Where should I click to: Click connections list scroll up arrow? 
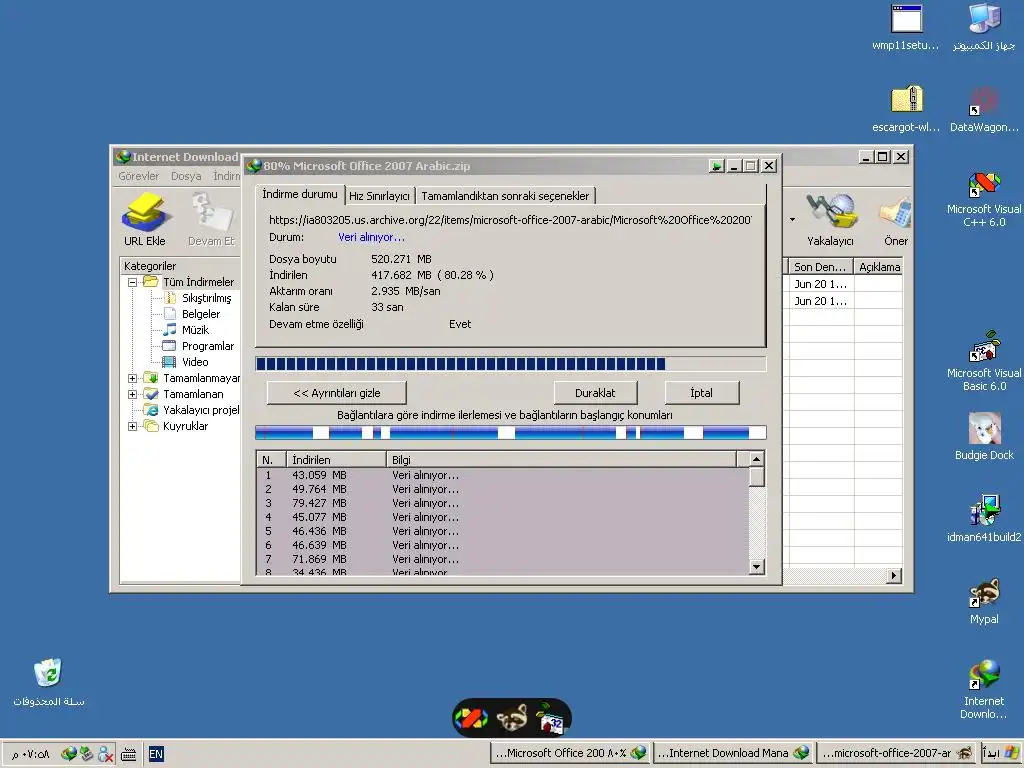[756, 459]
